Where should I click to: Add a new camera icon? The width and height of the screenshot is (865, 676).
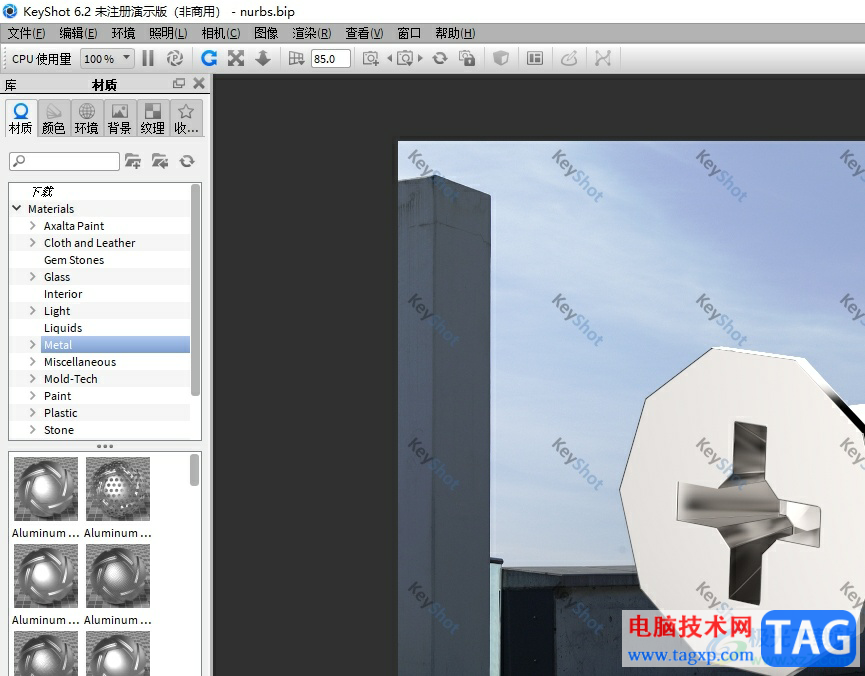370,58
